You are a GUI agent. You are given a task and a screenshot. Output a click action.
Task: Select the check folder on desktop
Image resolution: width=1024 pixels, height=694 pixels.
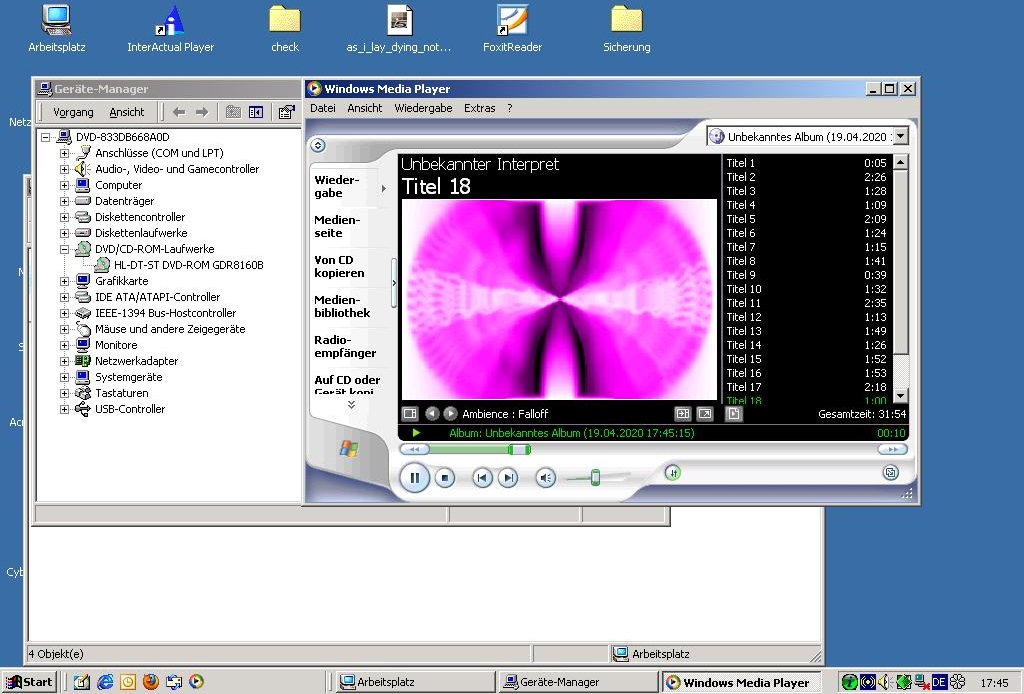pos(285,29)
